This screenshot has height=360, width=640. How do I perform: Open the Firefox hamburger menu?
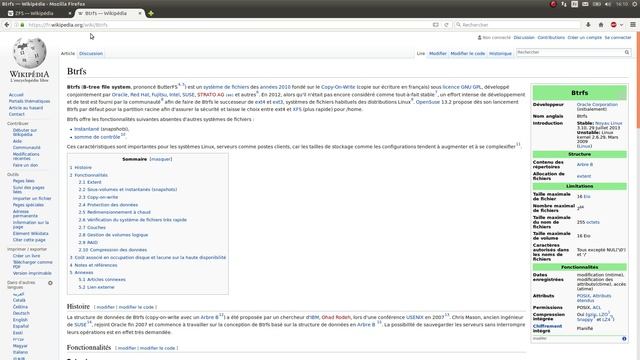633,25
